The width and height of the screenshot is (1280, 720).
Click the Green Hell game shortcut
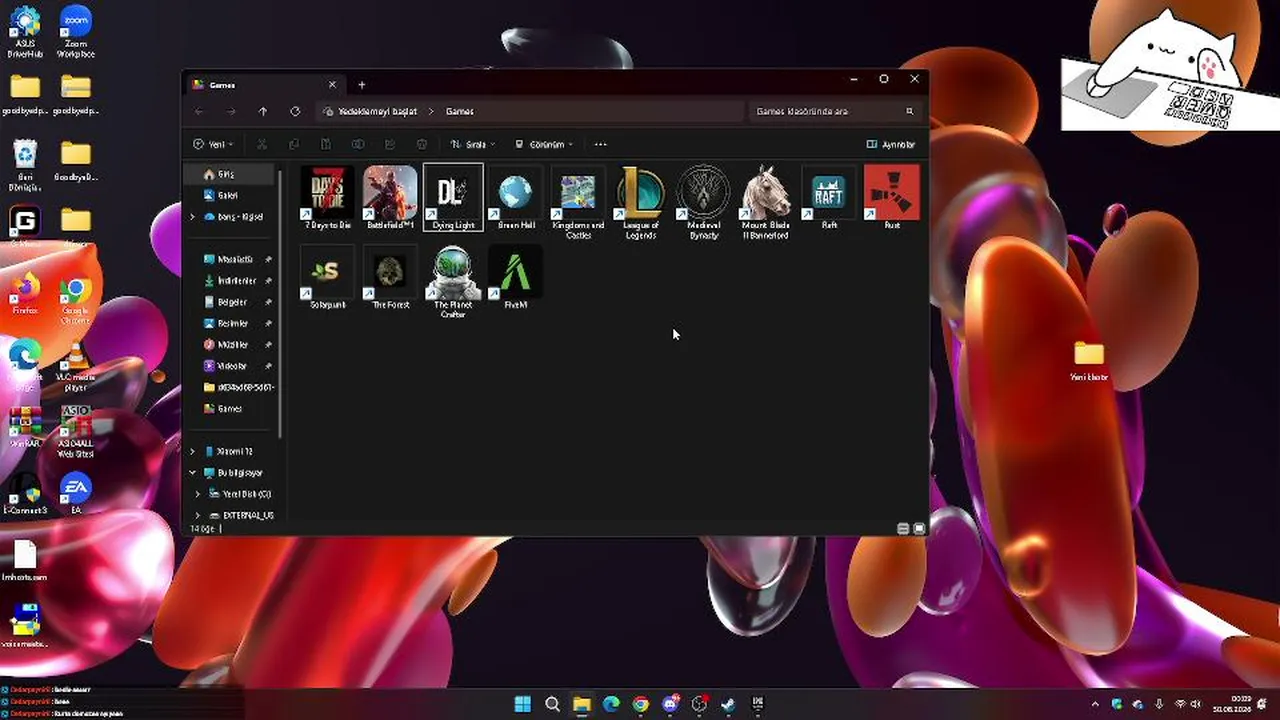[516, 198]
